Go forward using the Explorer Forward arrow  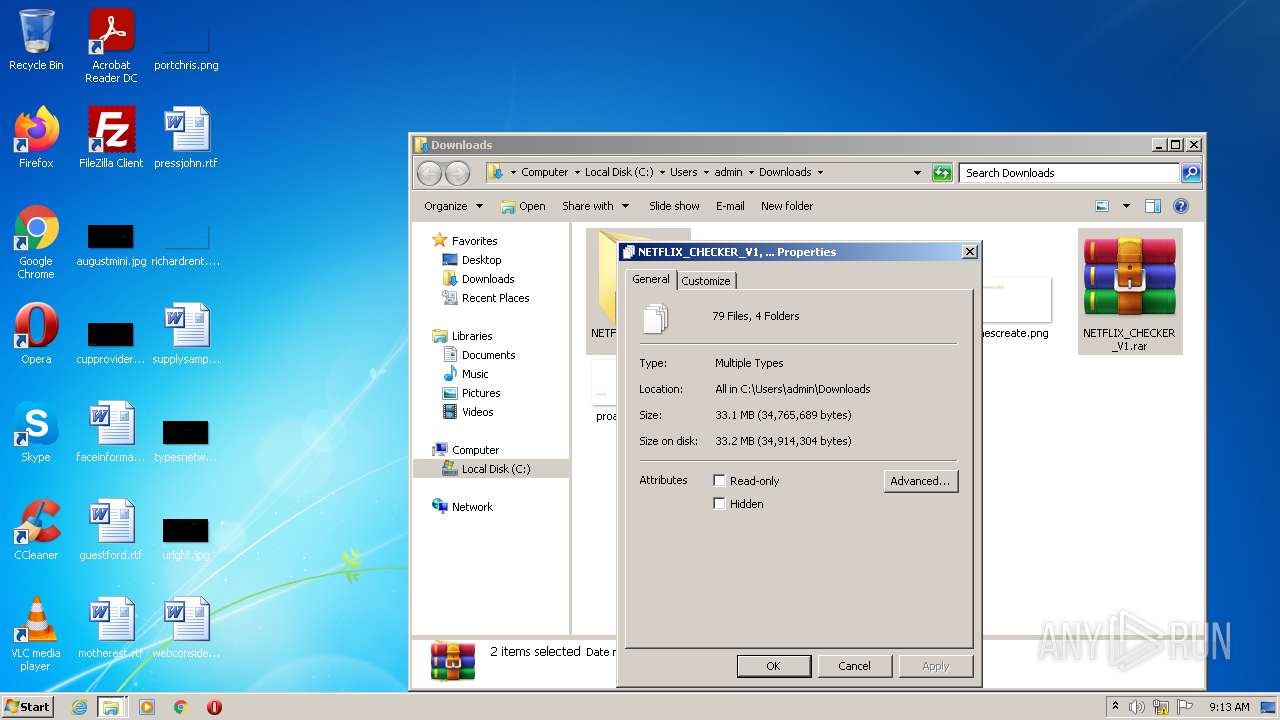pos(457,173)
